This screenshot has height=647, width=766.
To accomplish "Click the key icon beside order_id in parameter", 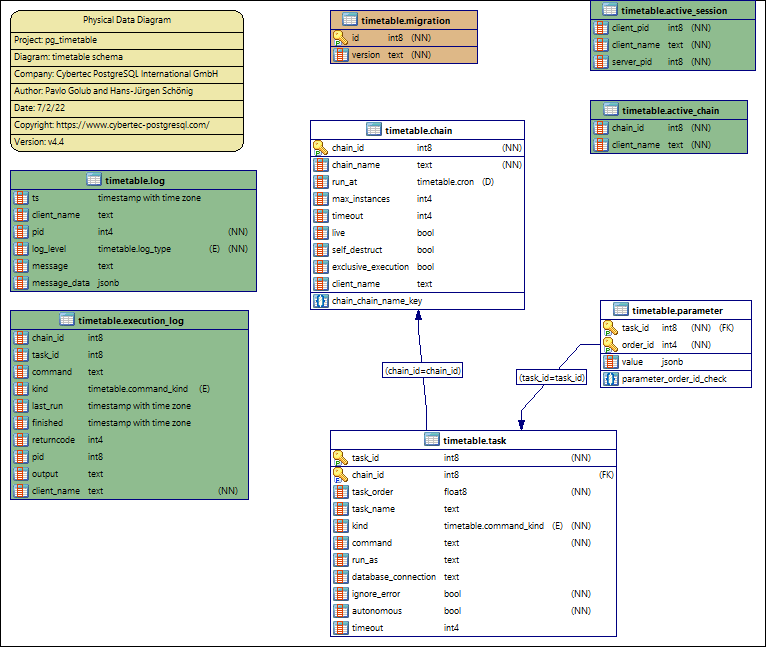I will pyautogui.click(x=610, y=345).
